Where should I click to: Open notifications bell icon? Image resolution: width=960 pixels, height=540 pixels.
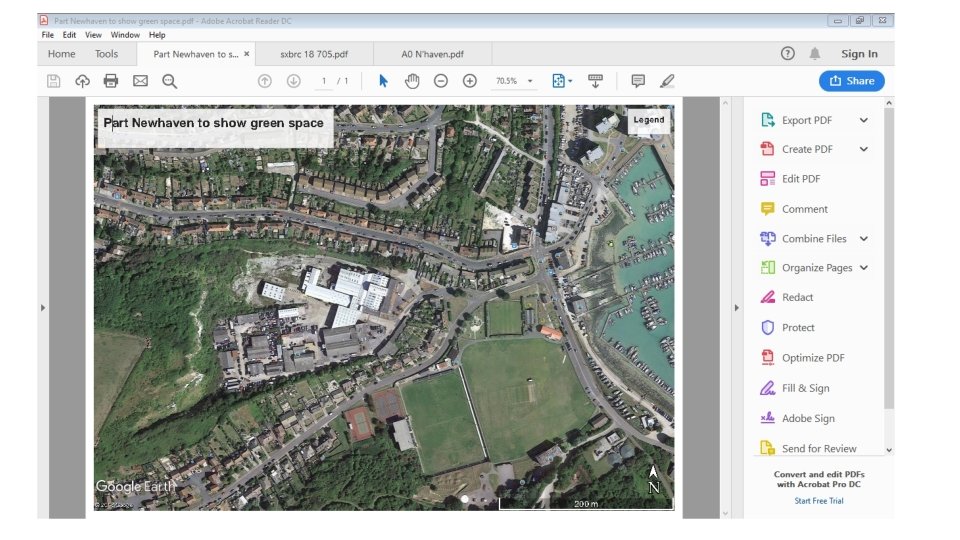coord(815,54)
